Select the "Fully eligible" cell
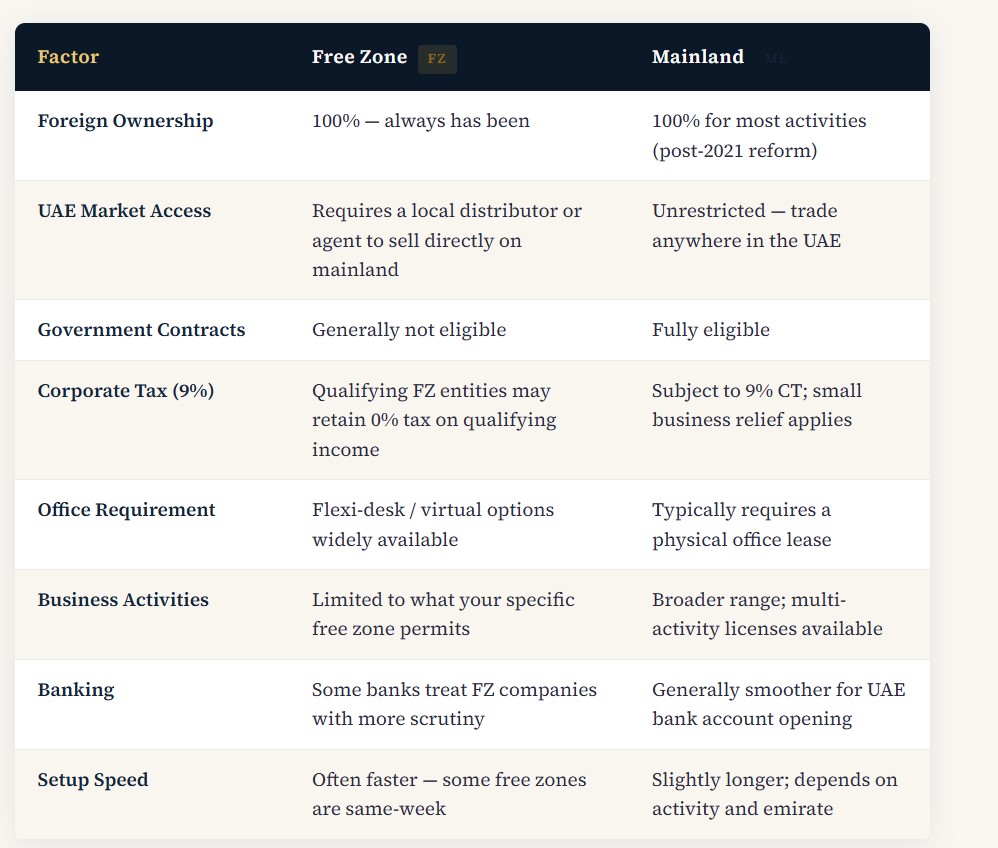This screenshot has width=998, height=848. tap(710, 330)
